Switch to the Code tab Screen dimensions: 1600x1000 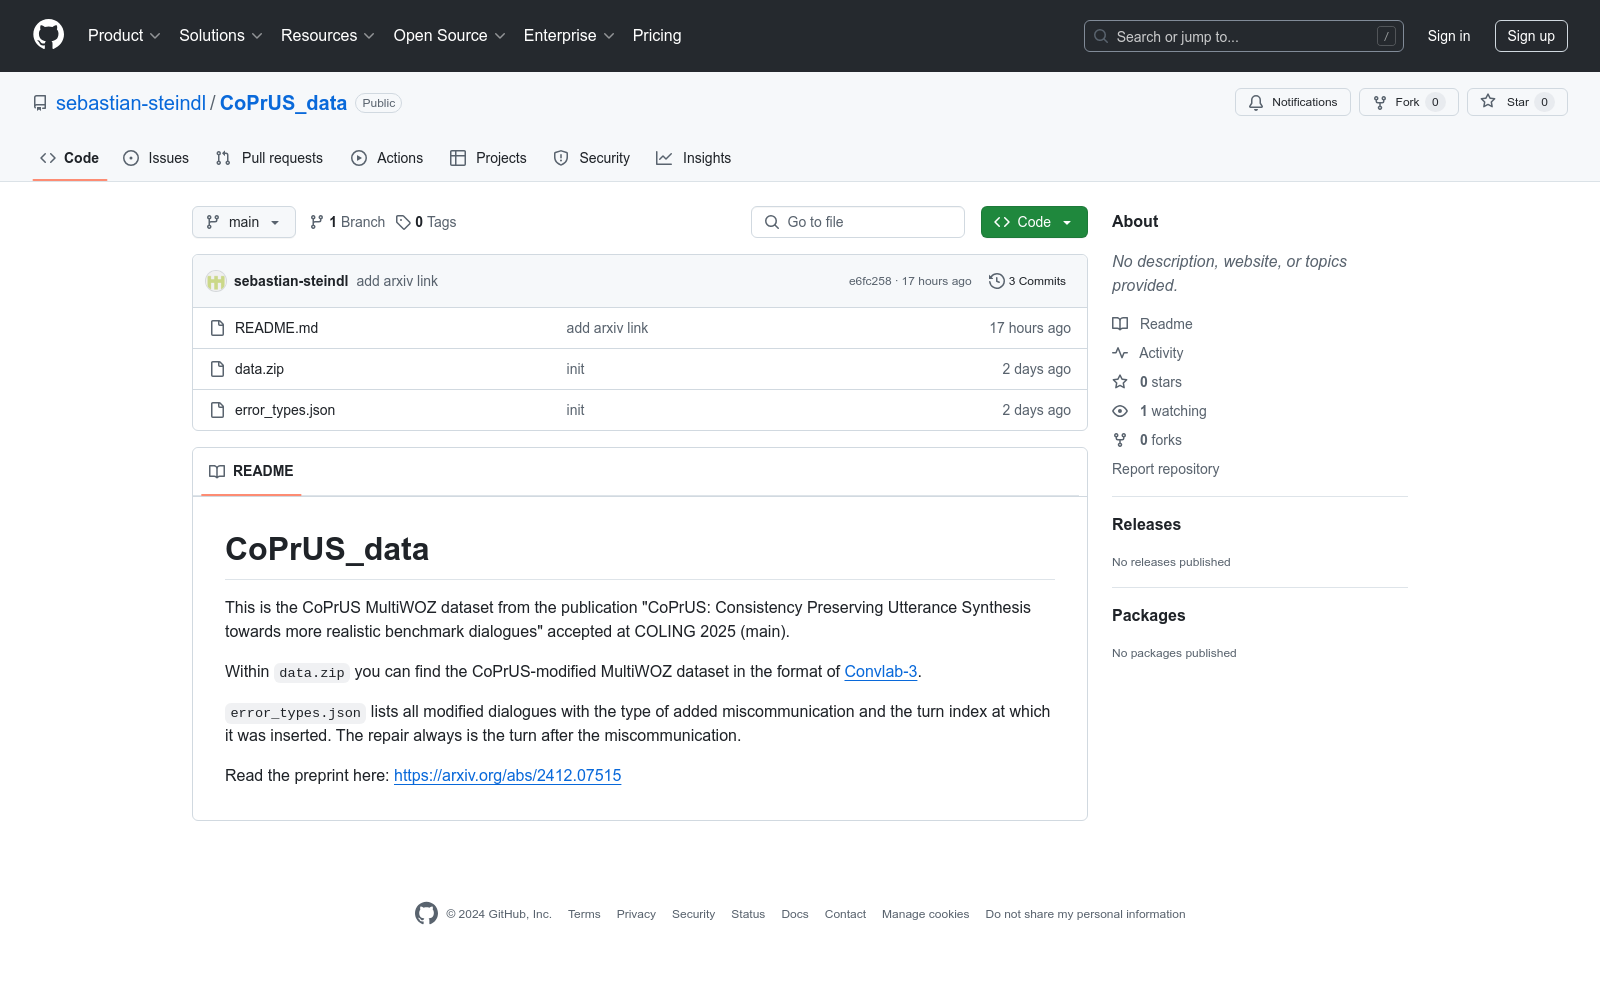pyautogui.click(x=70, y=158)
